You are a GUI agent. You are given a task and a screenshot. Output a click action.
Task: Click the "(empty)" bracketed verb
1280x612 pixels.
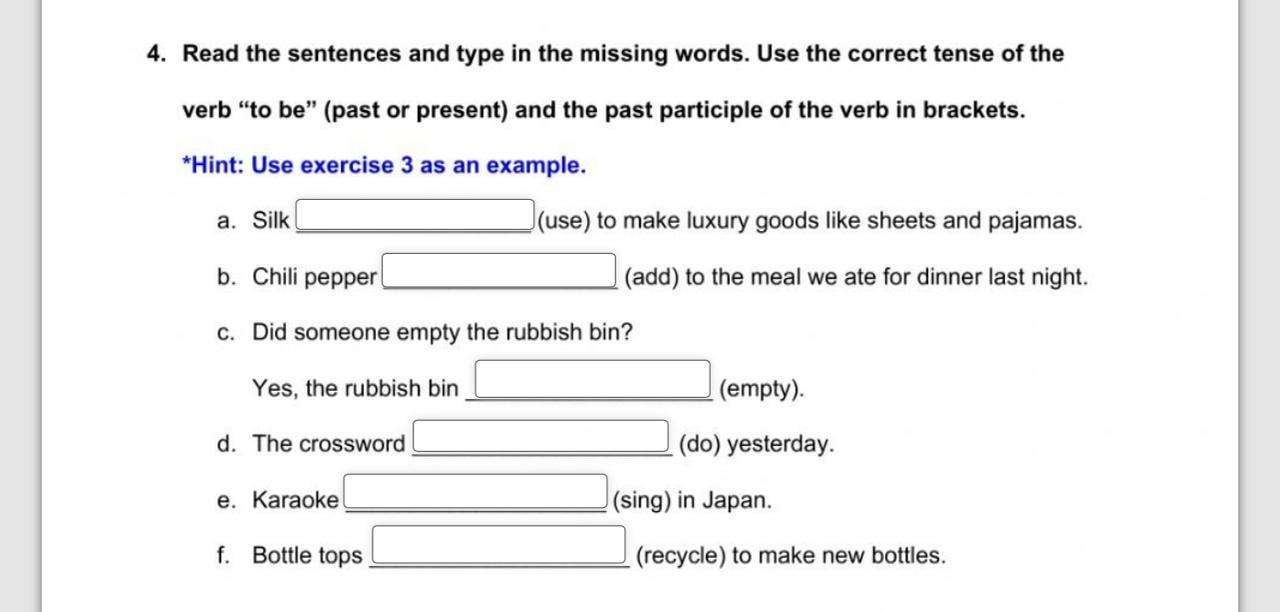pyautogui.click(x=761, y=389)
